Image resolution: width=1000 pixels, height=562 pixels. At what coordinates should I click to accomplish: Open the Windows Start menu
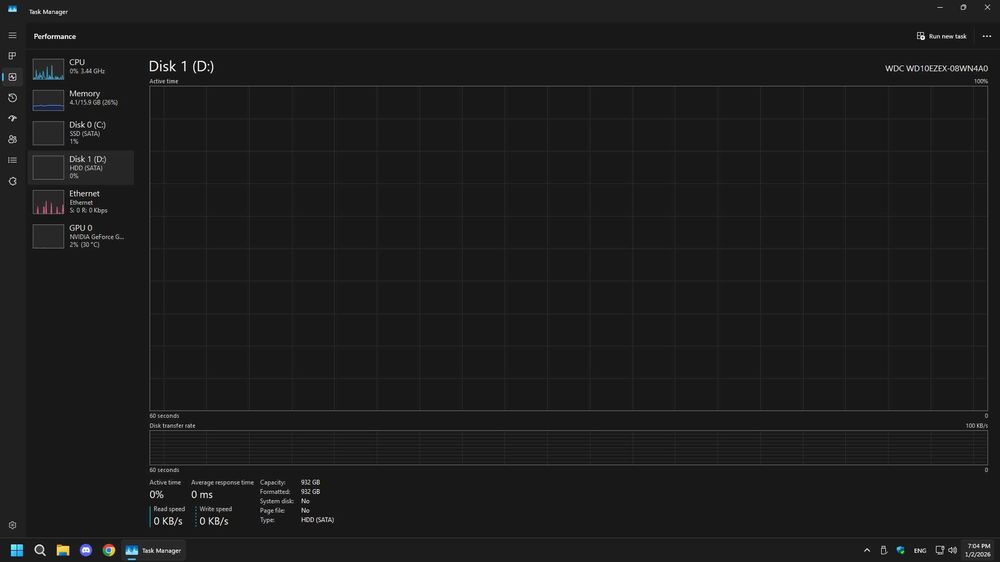click(x=17, y=550)
